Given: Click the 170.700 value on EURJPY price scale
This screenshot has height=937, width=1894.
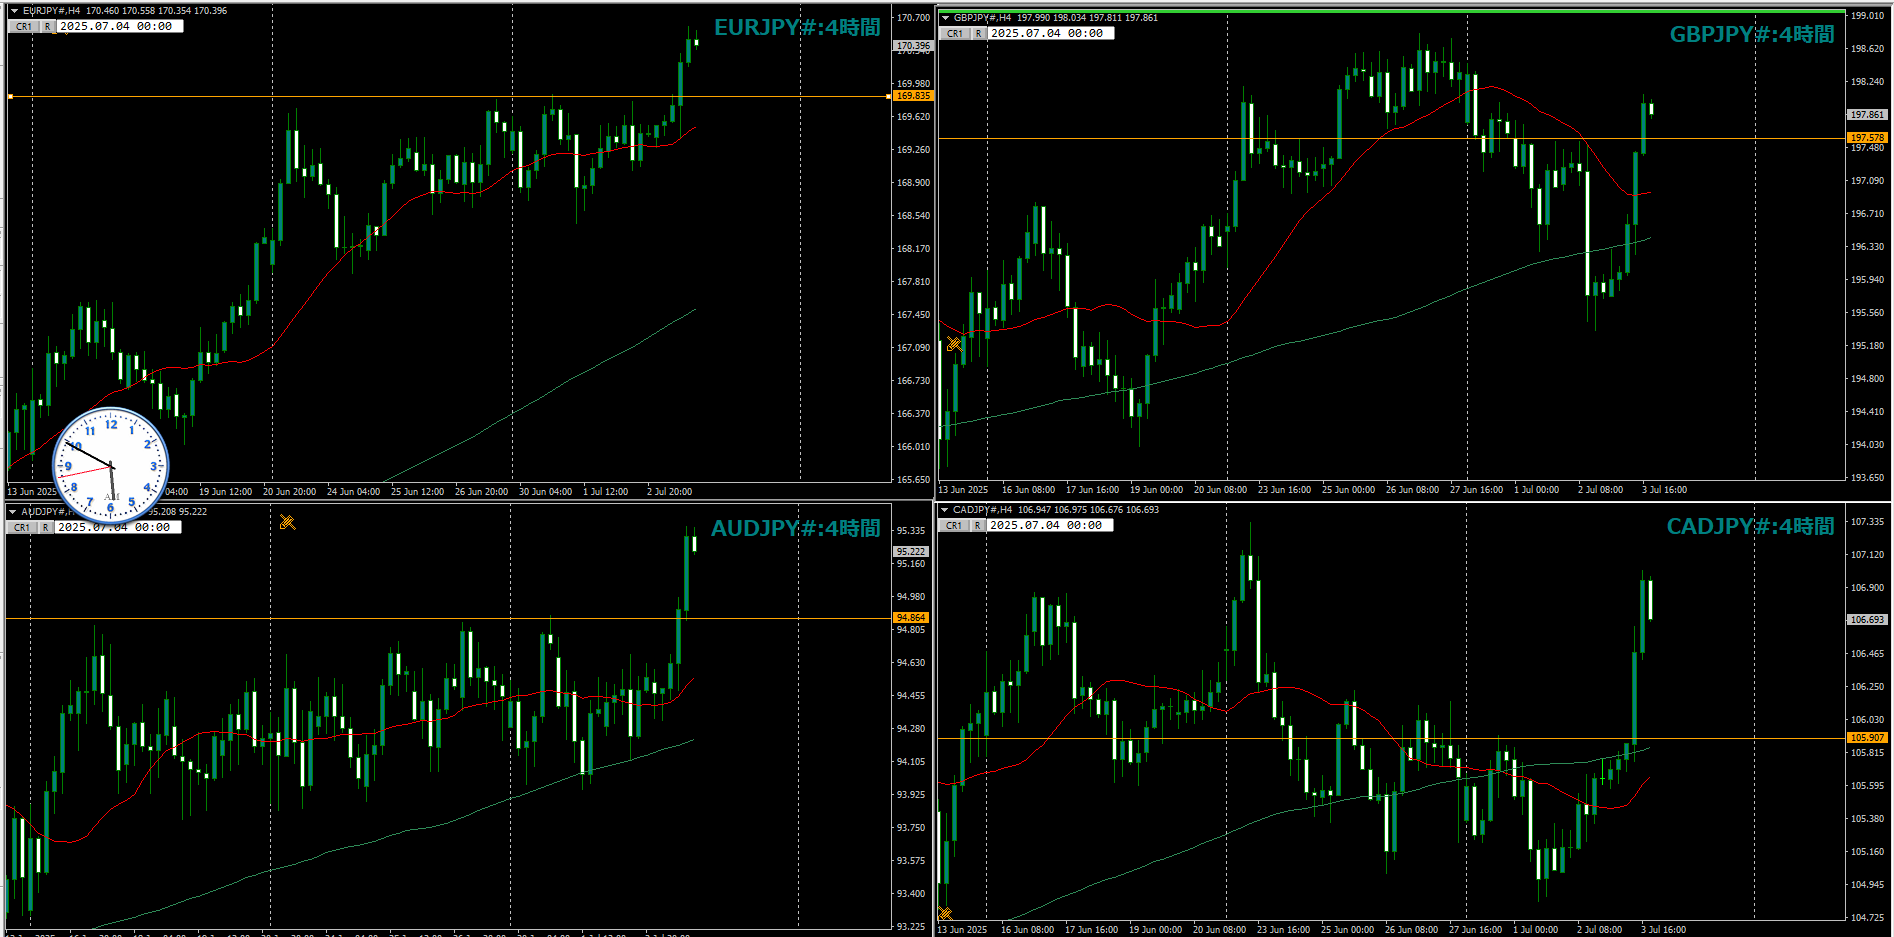Looking at the screenshot, I should point(913,18).
